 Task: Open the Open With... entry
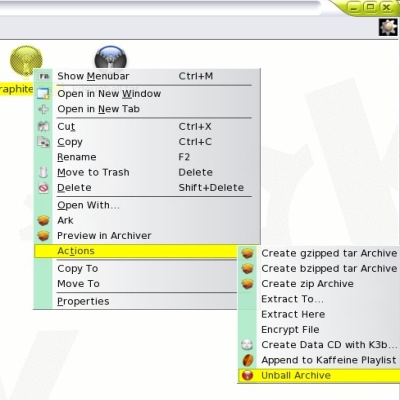[x=147, y=205]
